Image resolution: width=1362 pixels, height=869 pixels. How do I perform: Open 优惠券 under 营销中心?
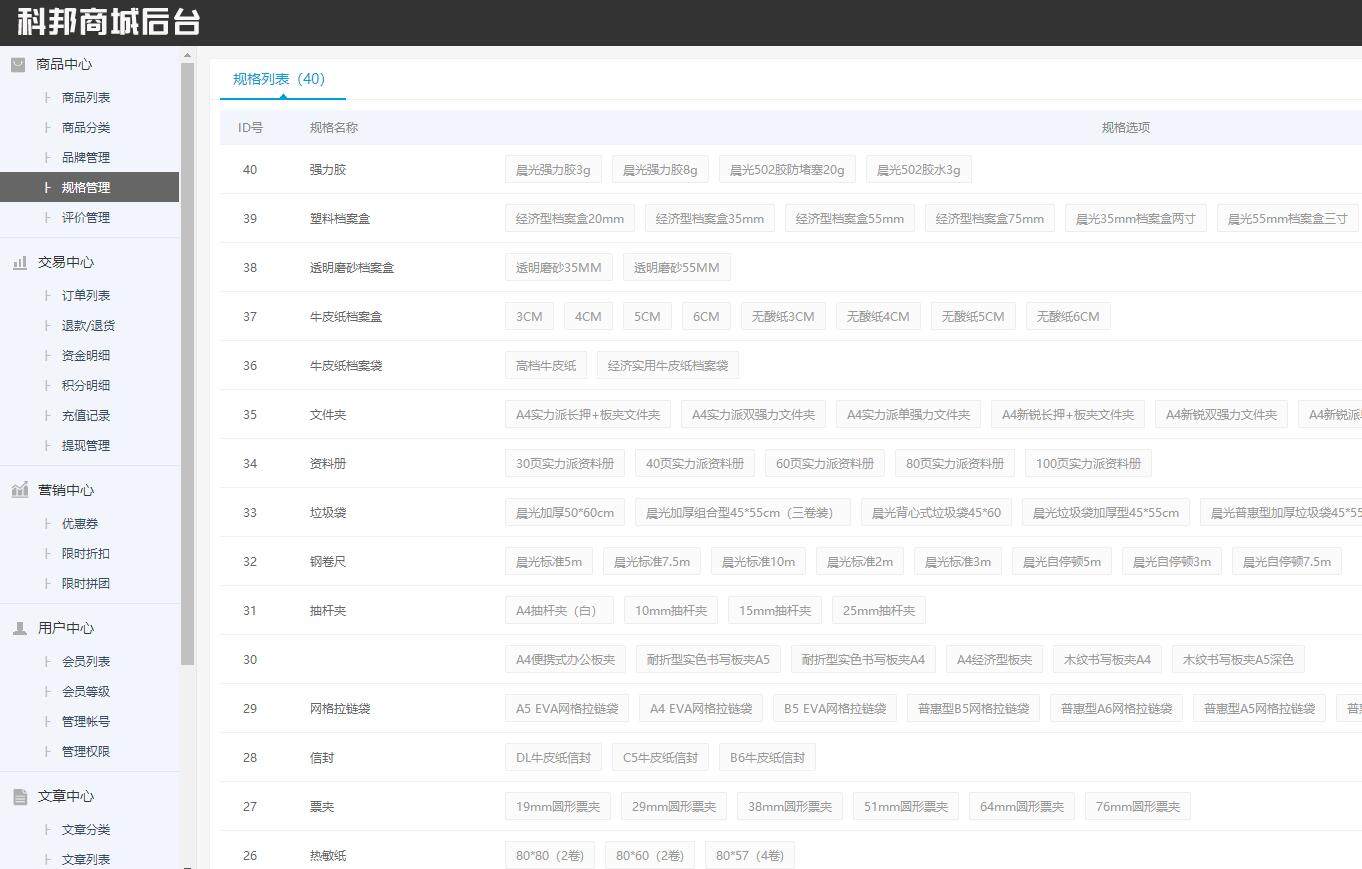pos(80,524)
